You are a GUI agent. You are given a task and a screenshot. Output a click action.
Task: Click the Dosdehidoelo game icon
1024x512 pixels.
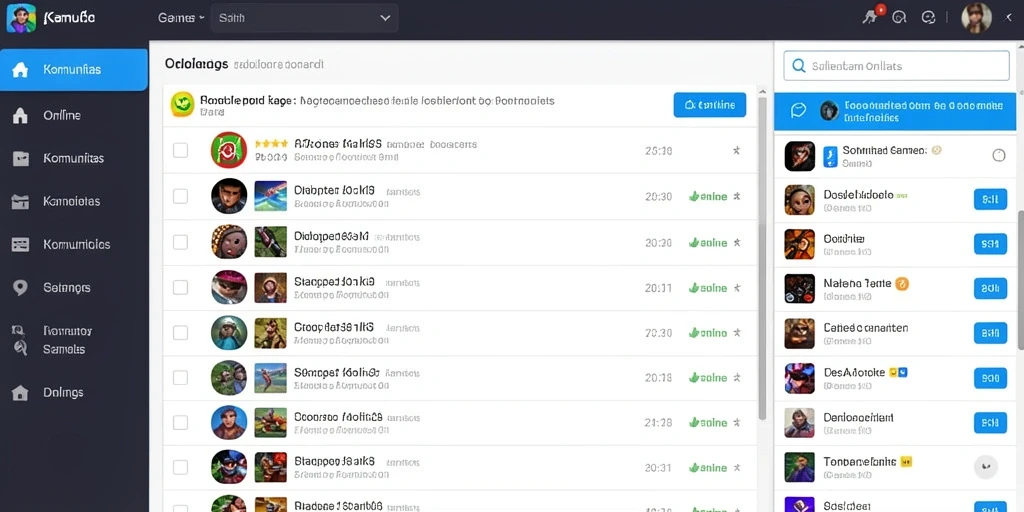799,200
